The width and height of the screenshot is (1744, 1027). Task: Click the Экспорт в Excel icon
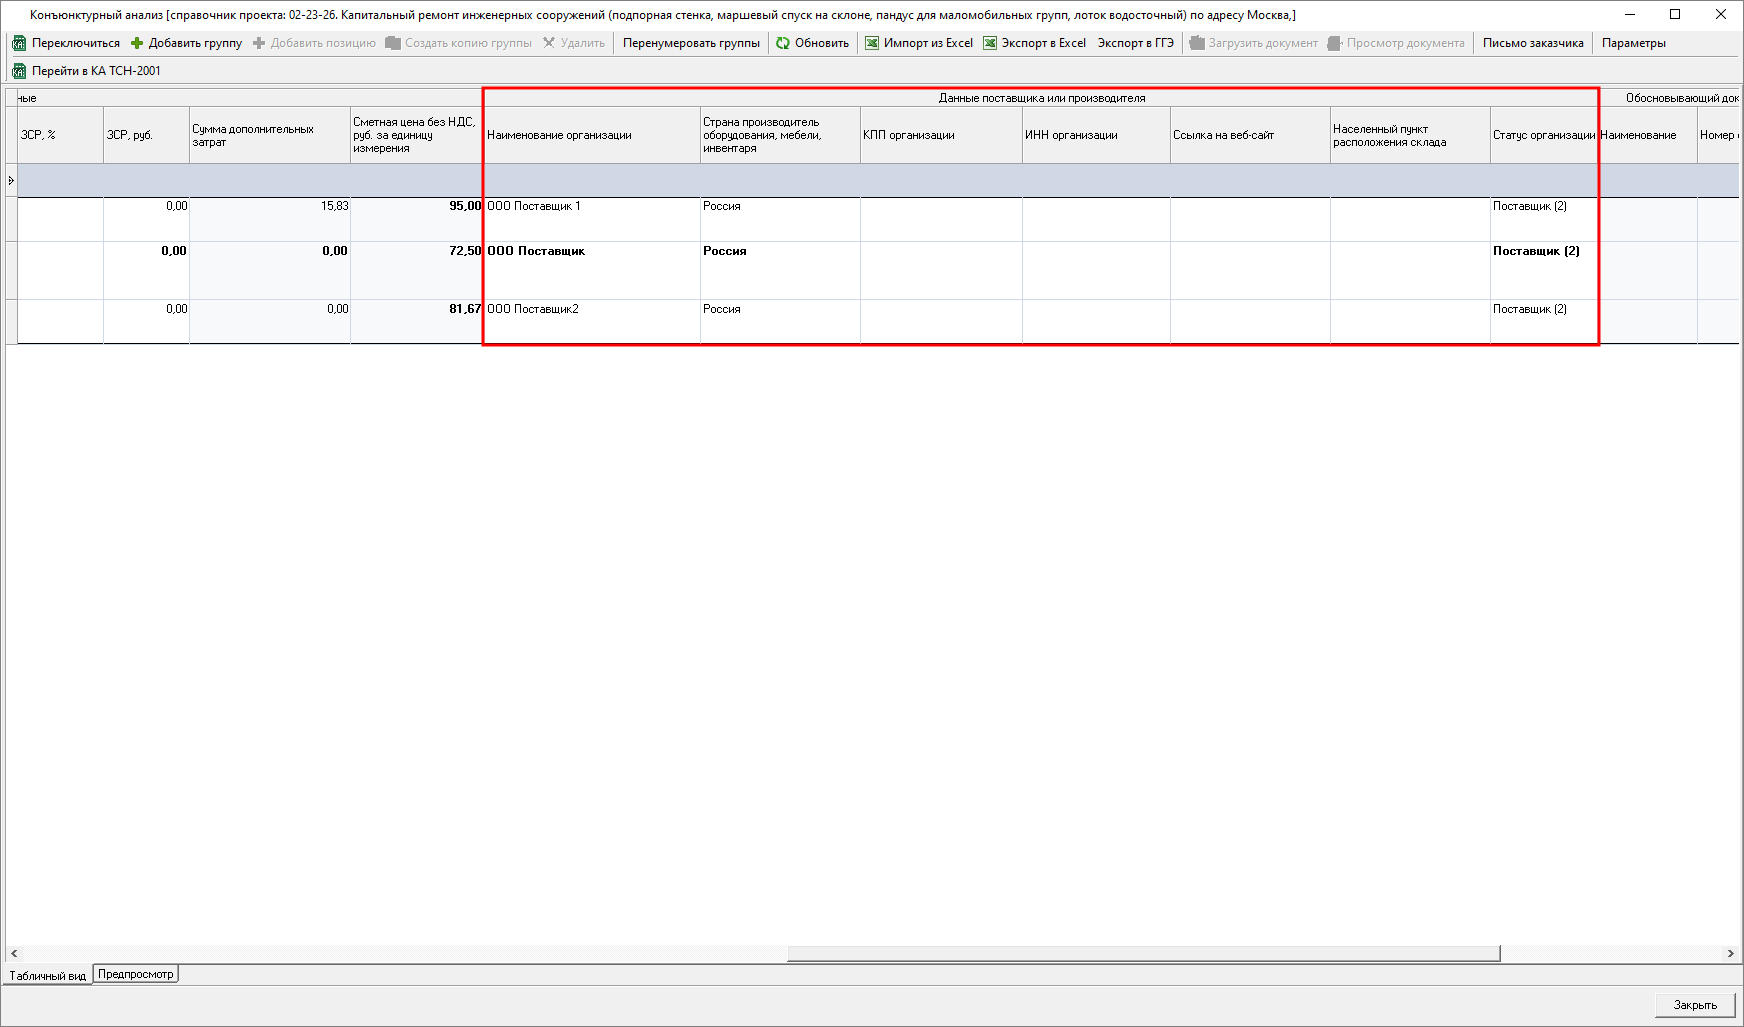[x=990, y=43]
